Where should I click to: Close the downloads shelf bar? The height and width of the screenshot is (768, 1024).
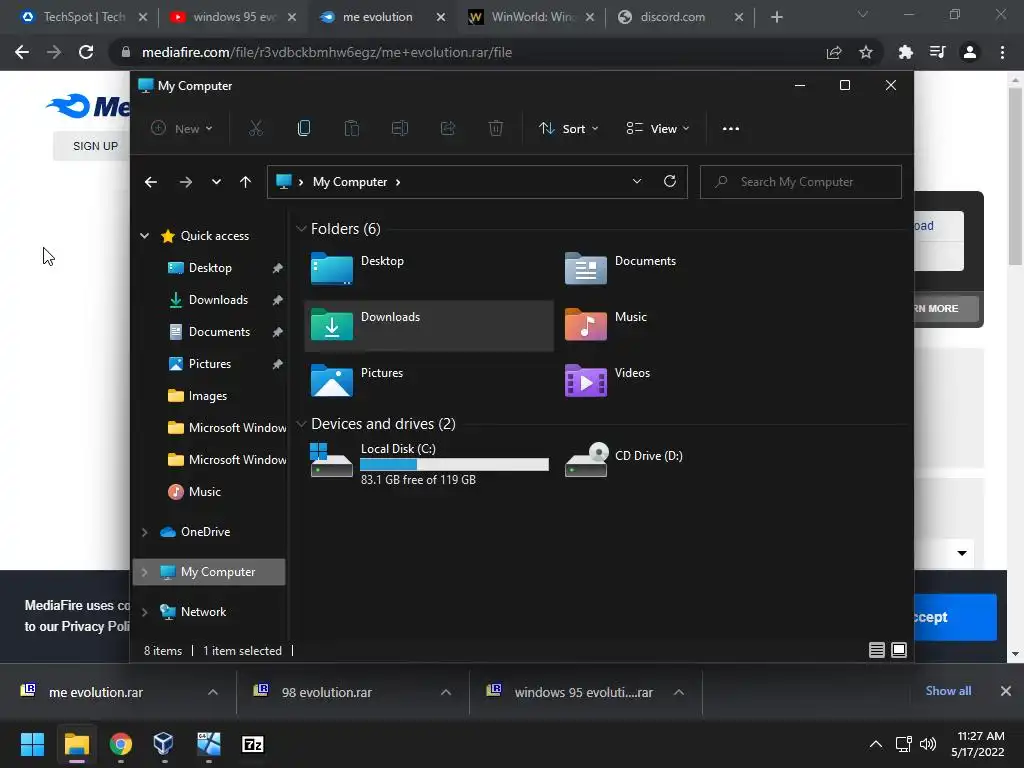point(1005,691)
